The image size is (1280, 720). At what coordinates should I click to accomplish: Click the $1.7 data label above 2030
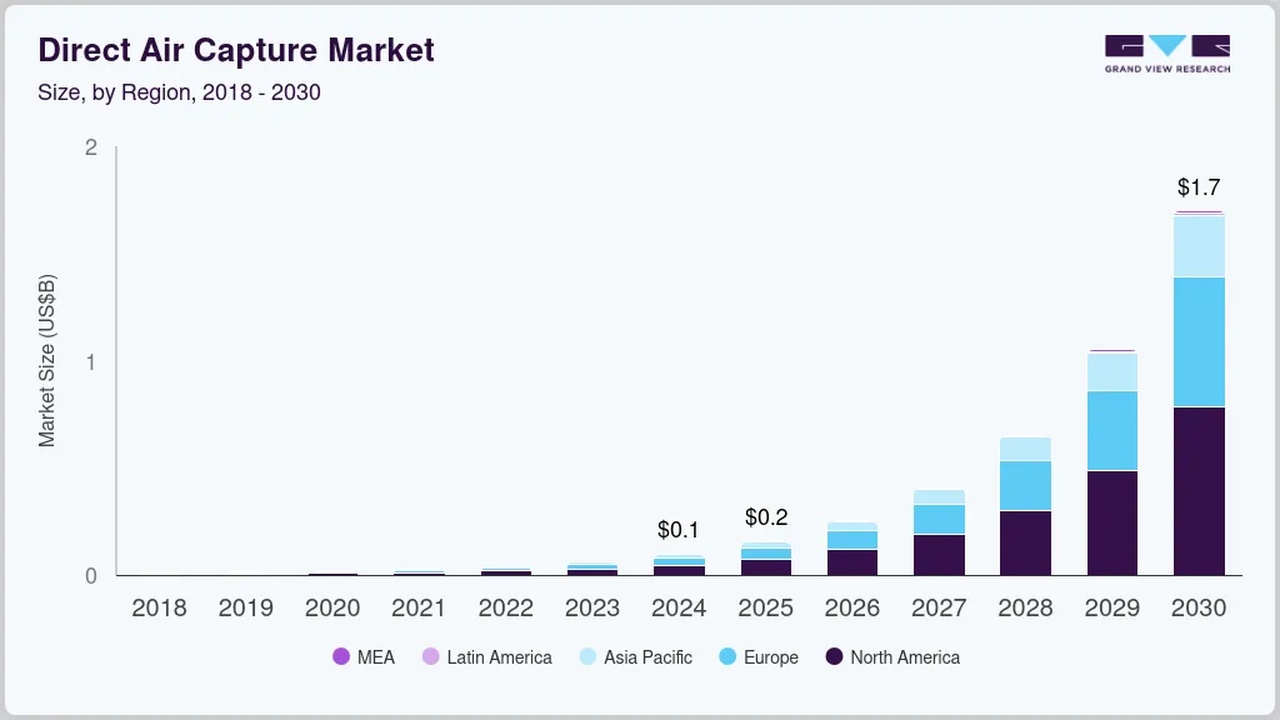point(1199,187)
